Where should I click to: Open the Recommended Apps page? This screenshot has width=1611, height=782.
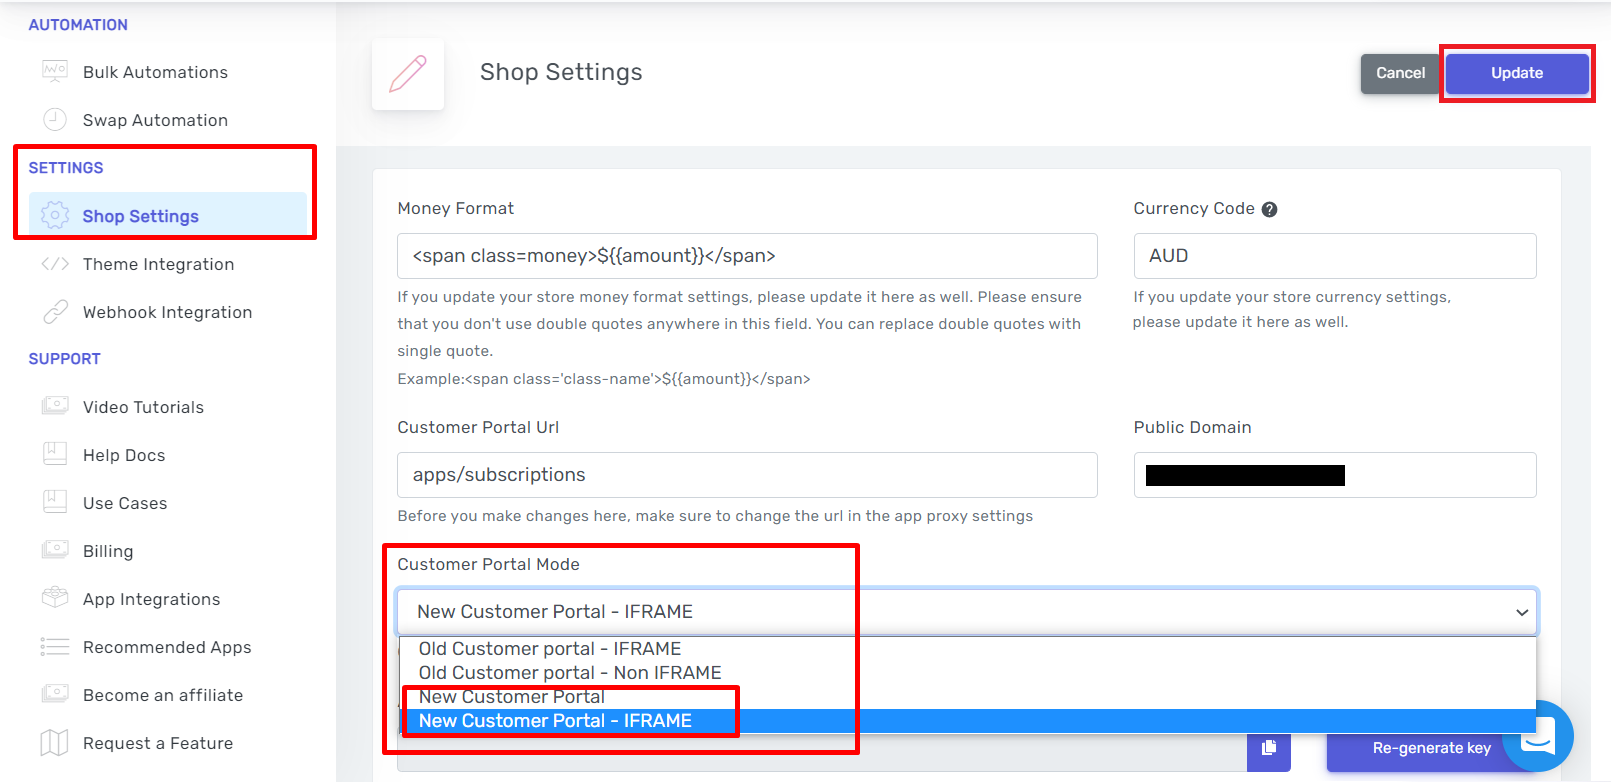(x=165, y=647)
